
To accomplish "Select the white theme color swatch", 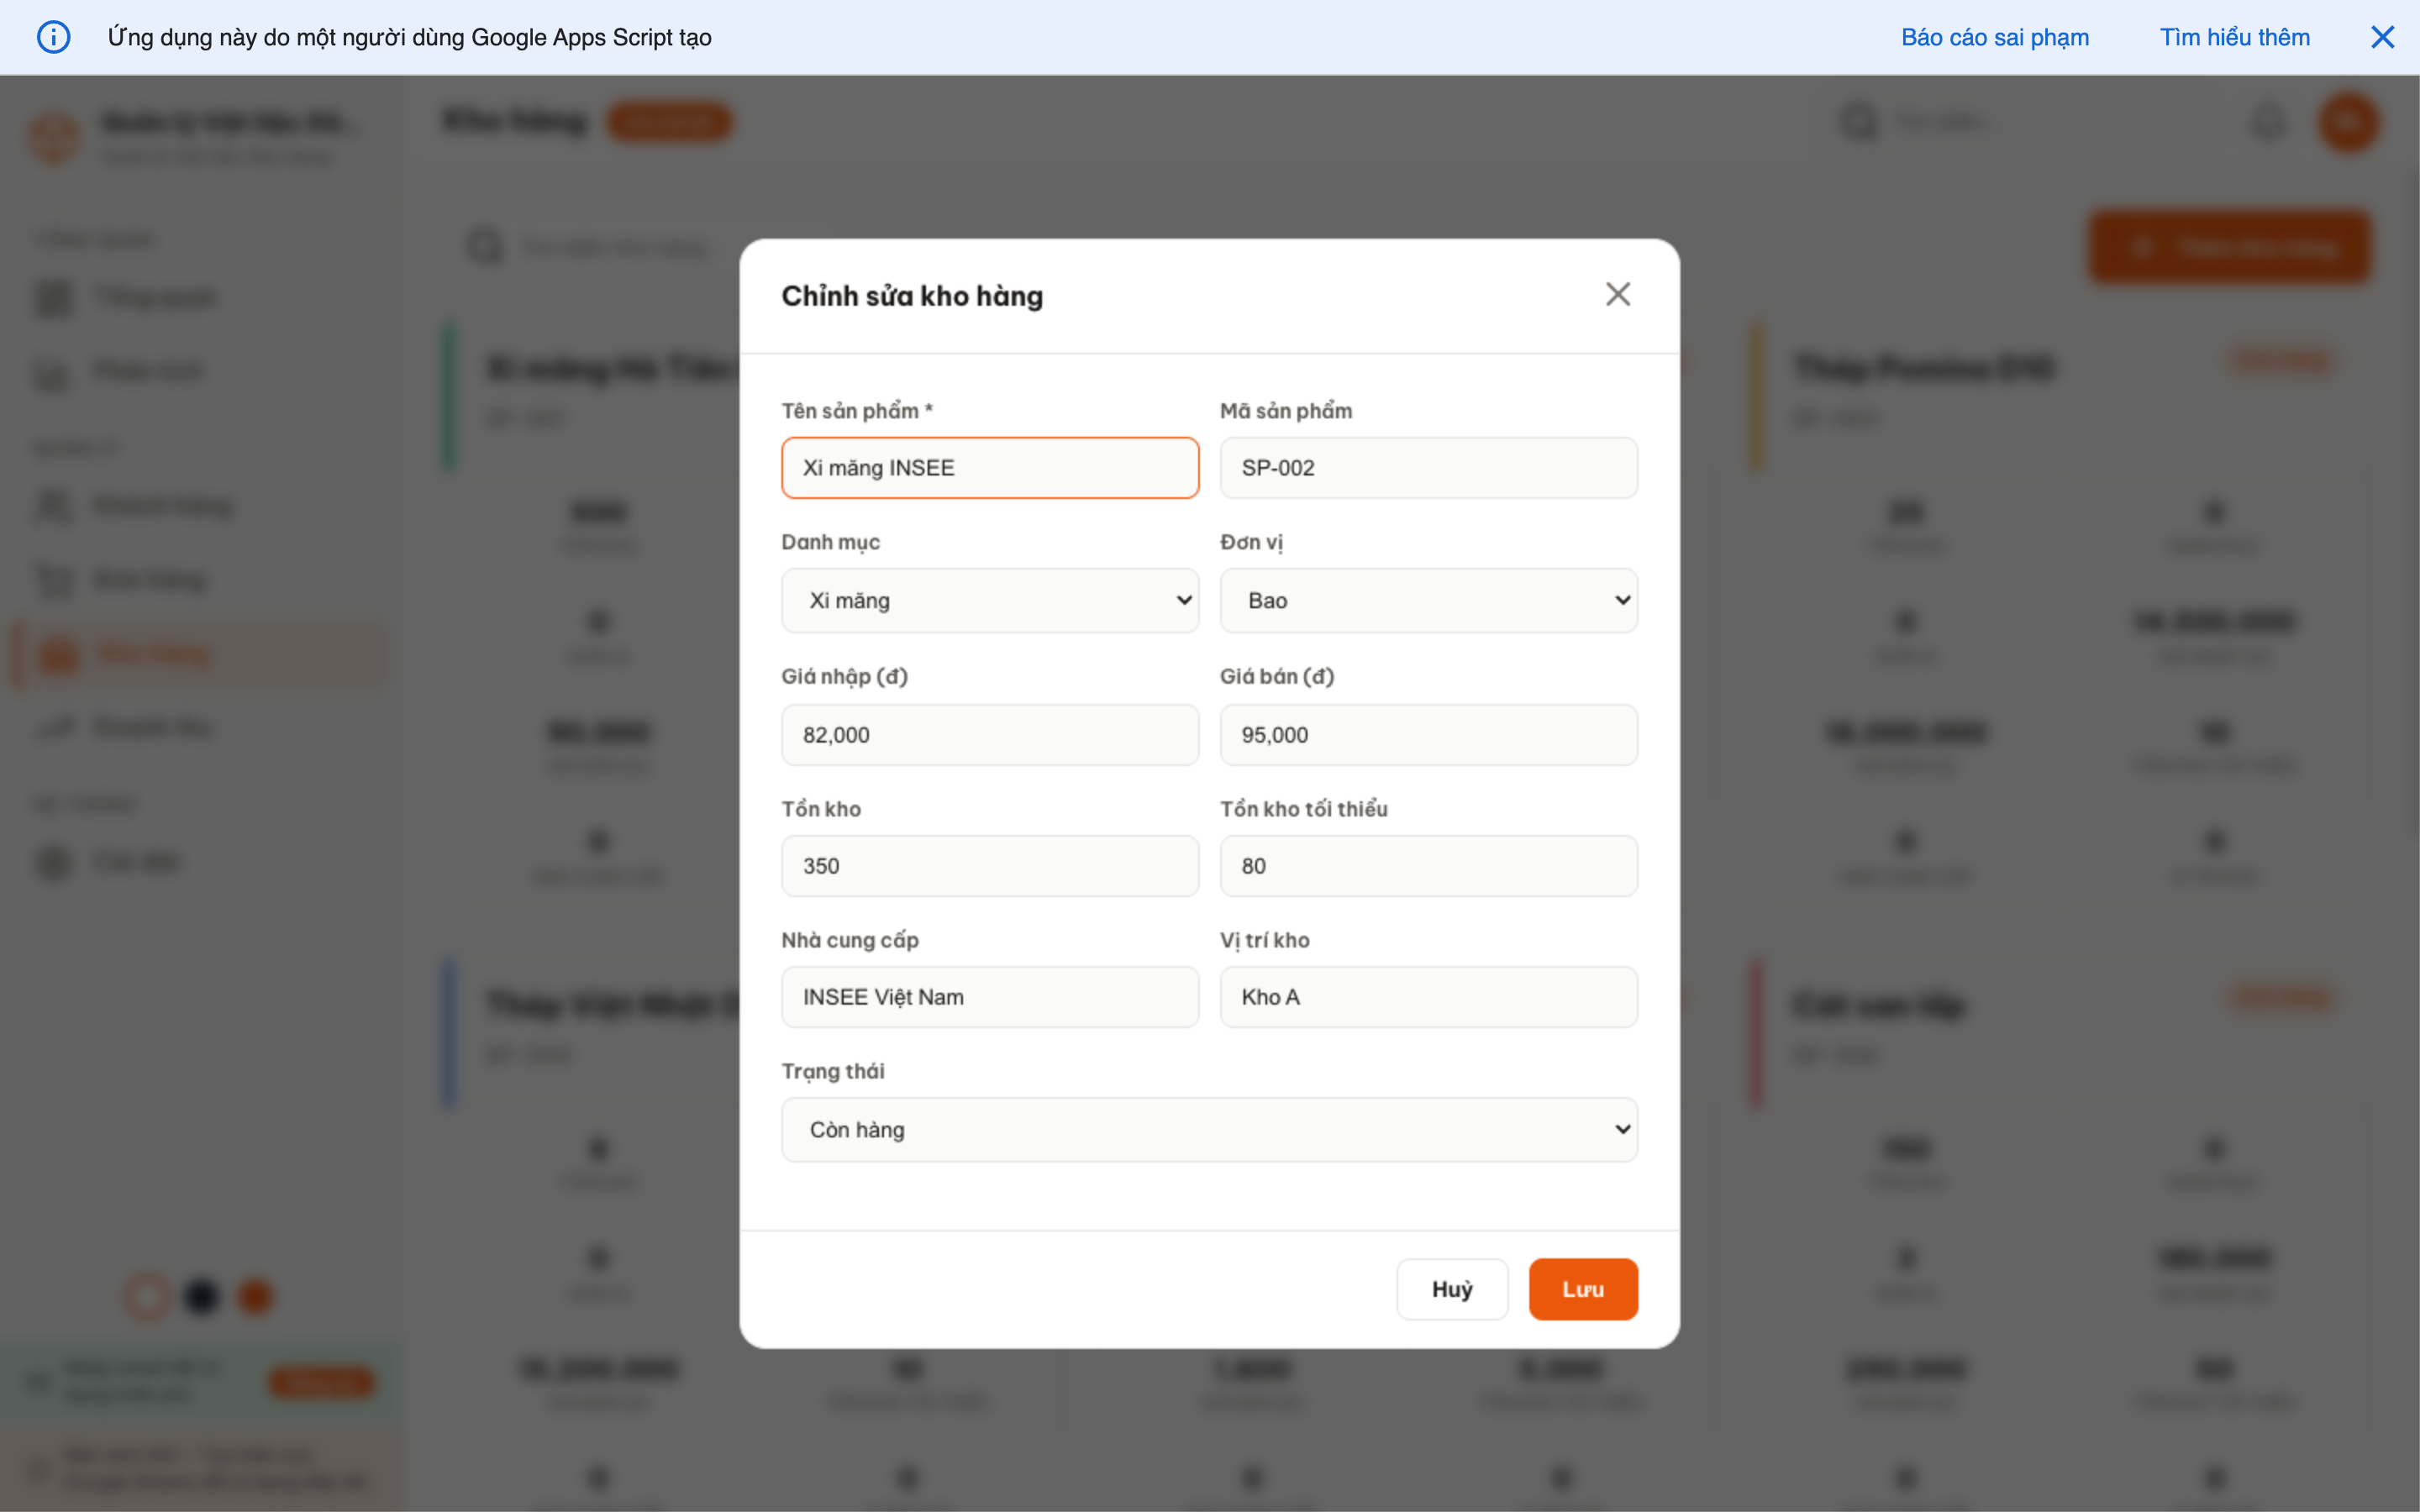I will [x=147, y=1297].
